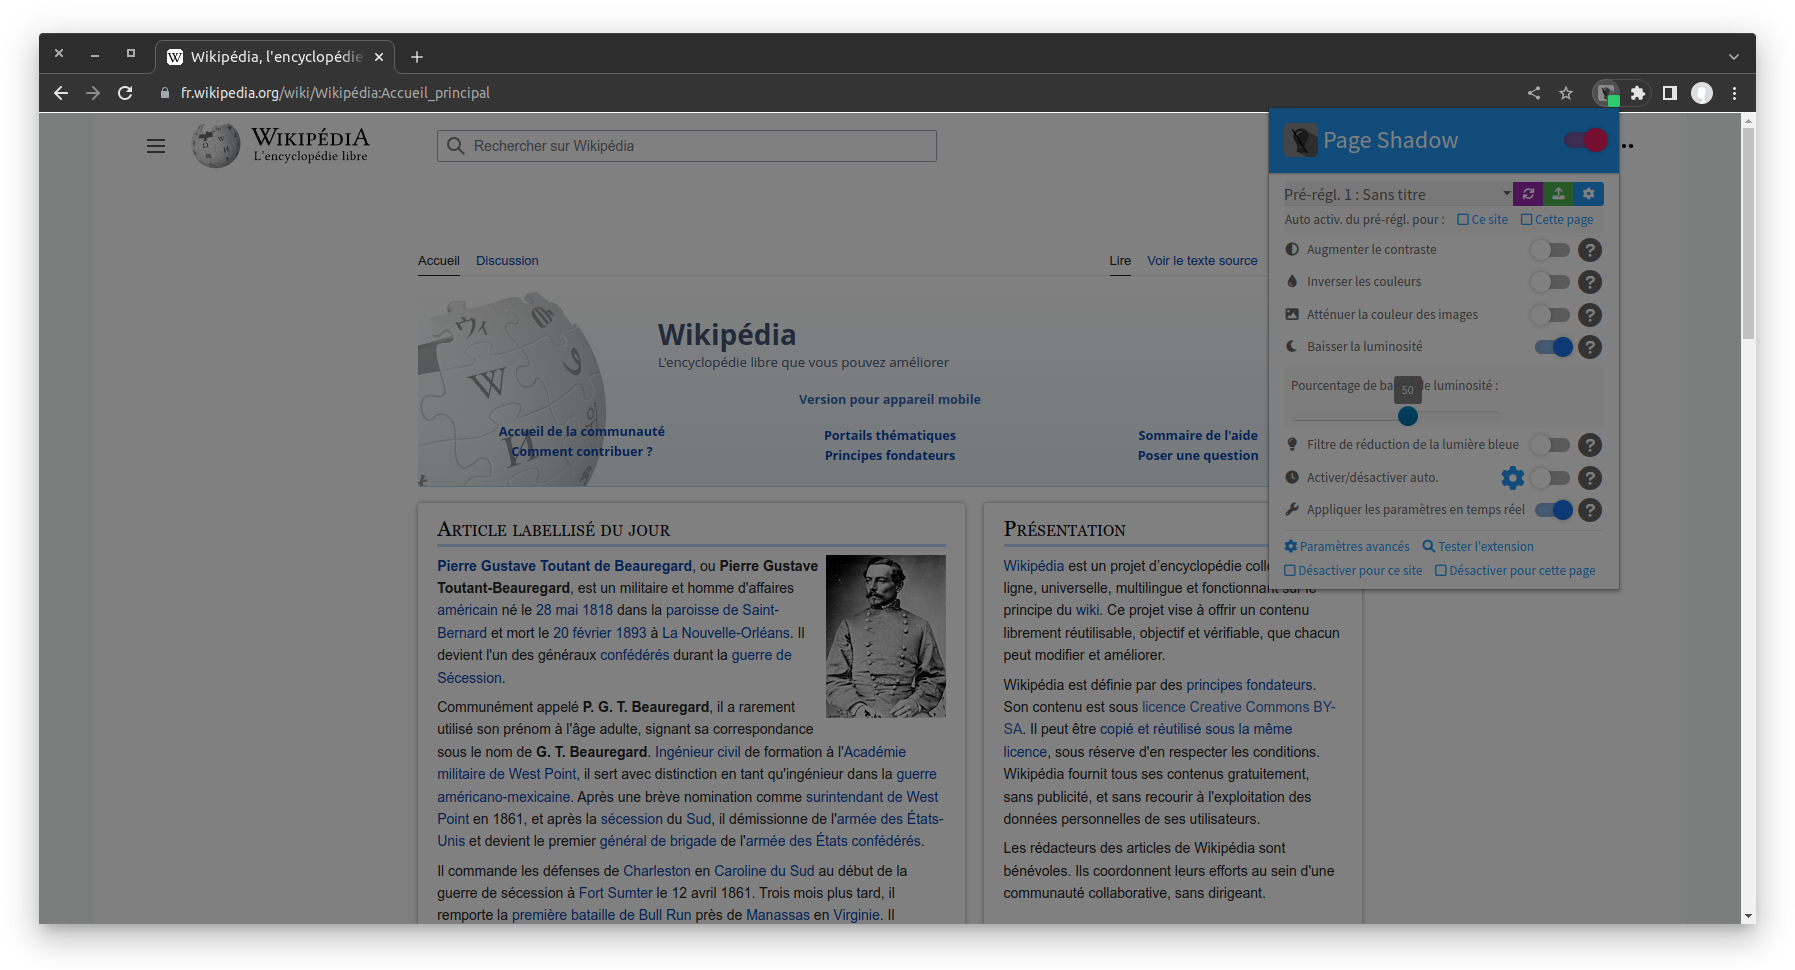Click the green save preset upload button
The image size is (1795, 970).
tap(1558, 194)
